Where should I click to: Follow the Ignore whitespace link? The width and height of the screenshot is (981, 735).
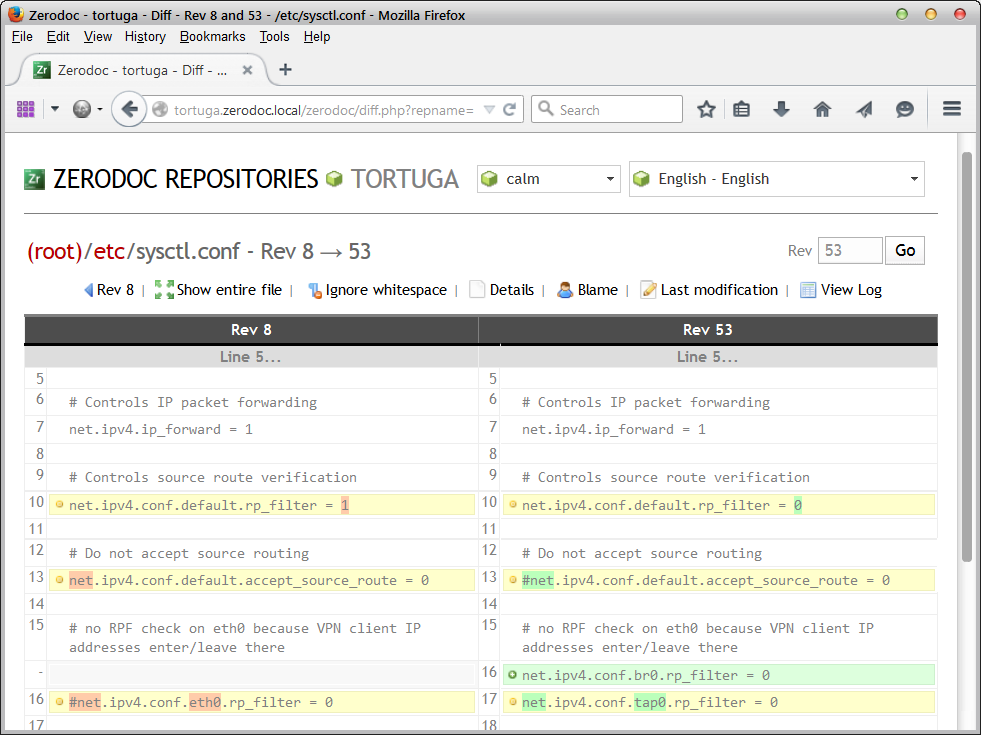pos(386,290)
